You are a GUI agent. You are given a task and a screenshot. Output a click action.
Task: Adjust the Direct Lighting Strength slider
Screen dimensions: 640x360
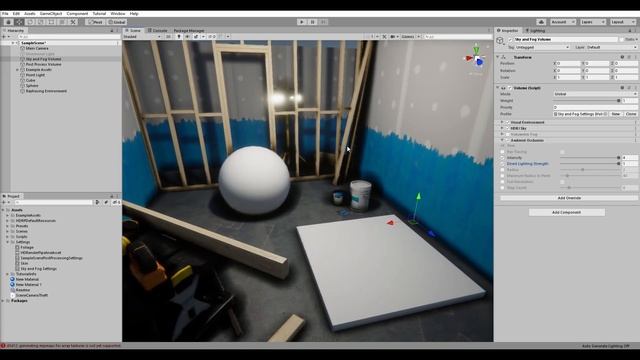tap(590, 164)
